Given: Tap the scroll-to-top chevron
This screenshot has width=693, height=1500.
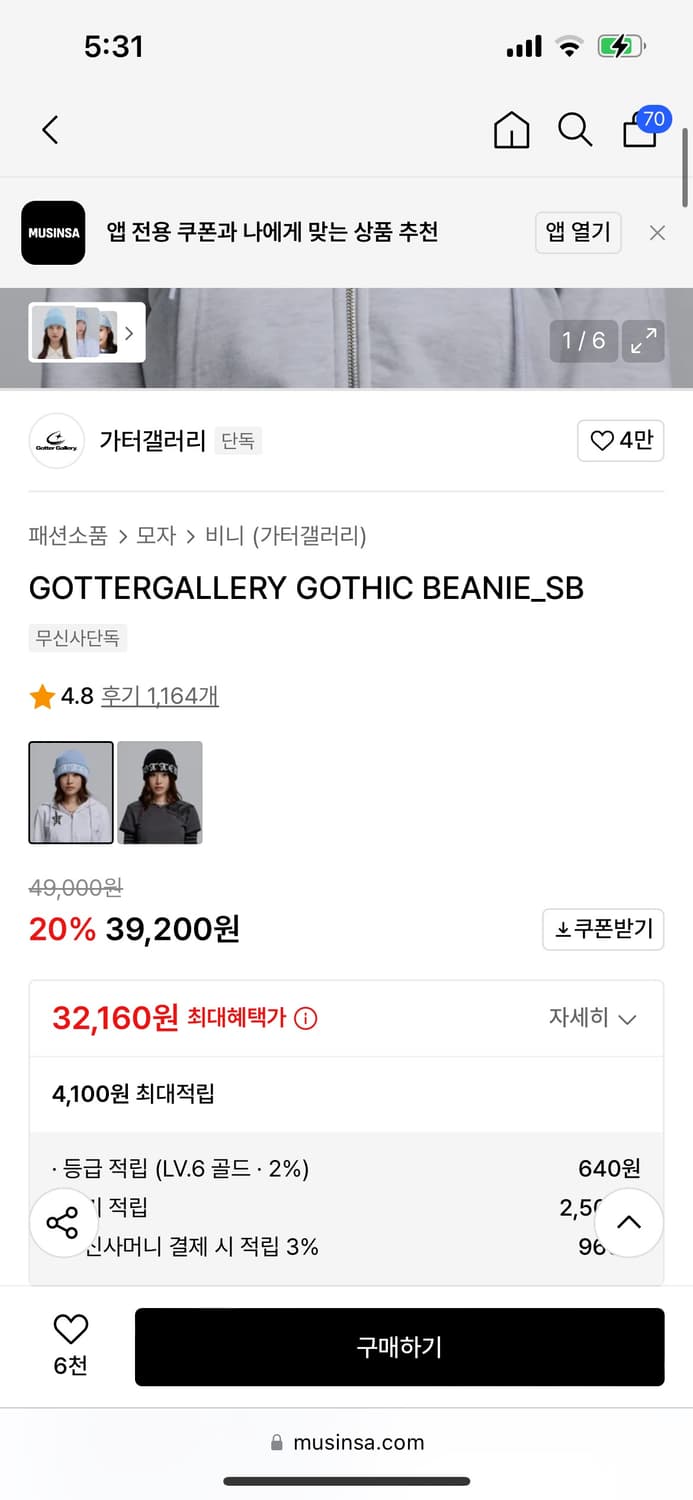Looking at the screenshot, I should [x=628, y=1221].
